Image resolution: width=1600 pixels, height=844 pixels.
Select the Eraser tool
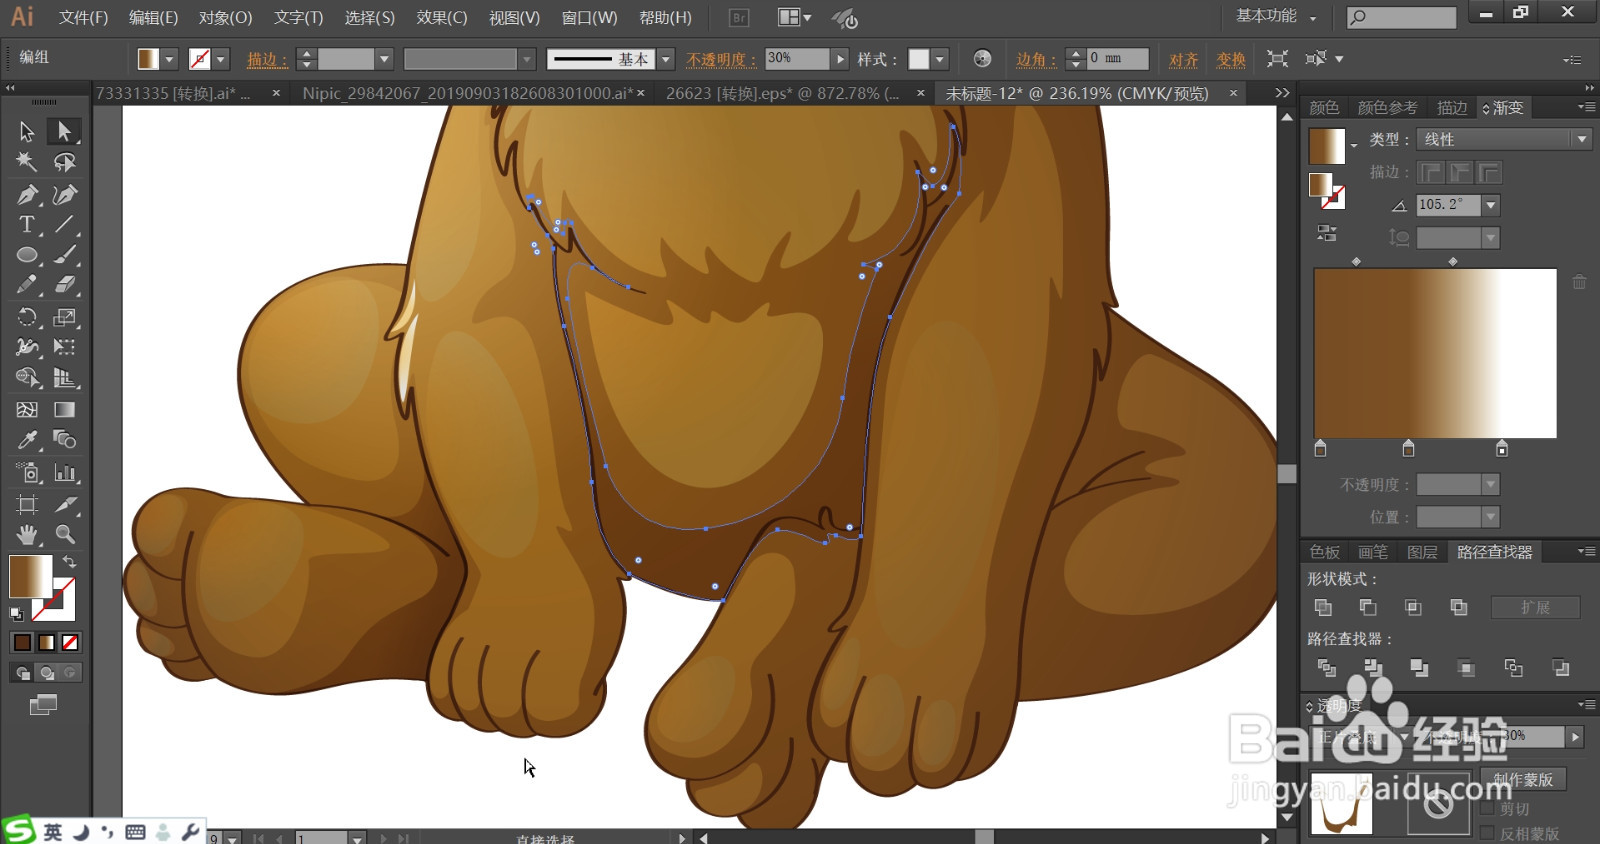pos(64,286)
